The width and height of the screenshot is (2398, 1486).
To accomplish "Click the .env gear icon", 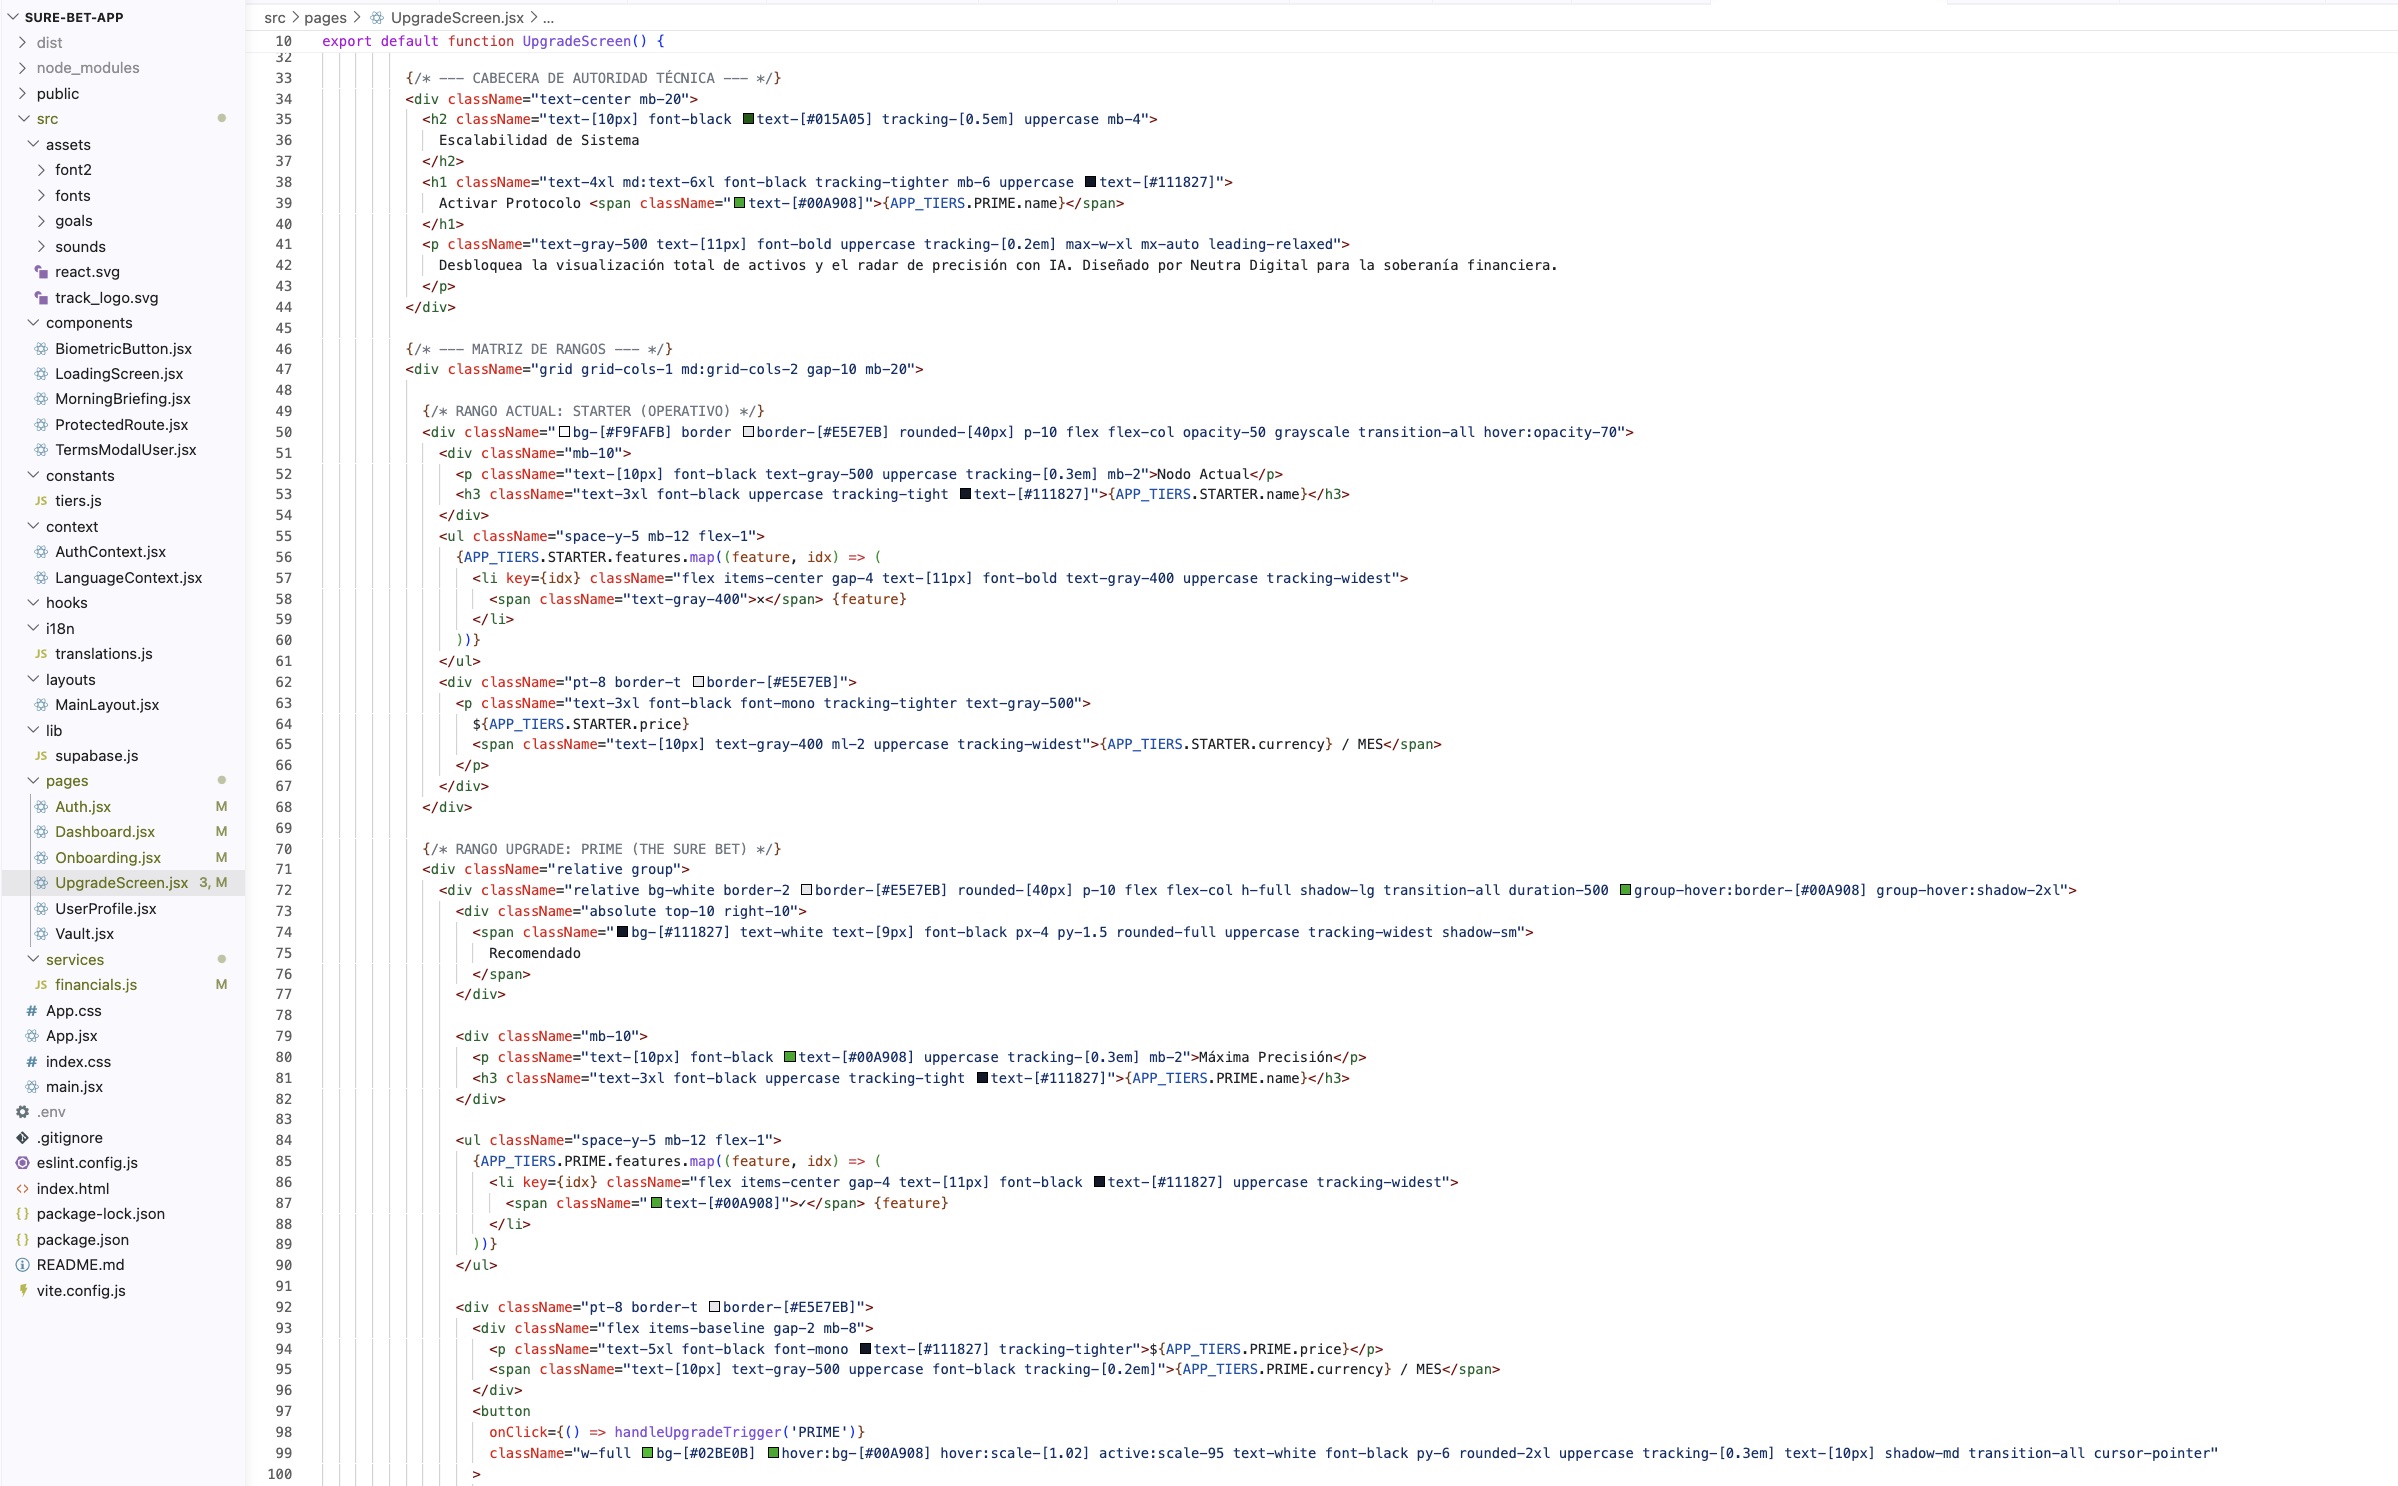I will click(22, 1112).
